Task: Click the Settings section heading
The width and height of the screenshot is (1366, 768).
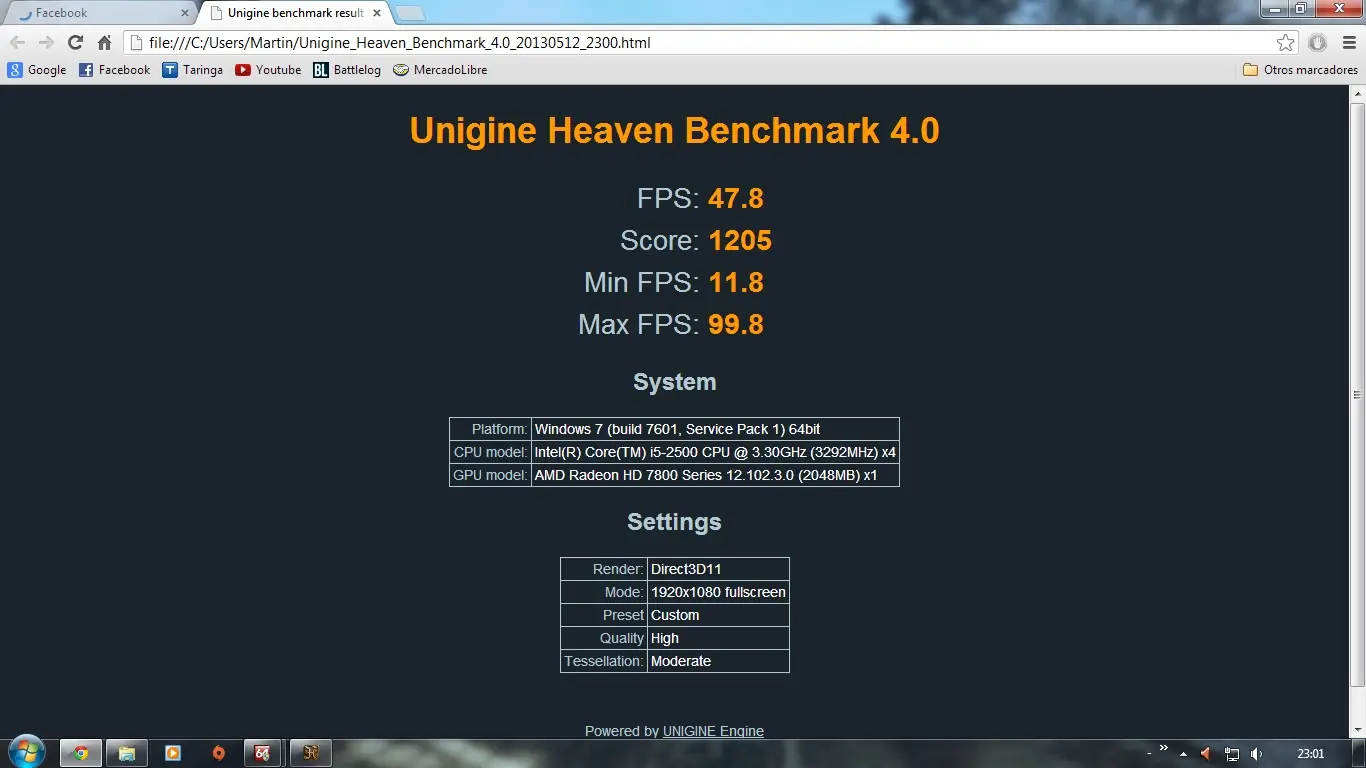Action: coord(674,522)
